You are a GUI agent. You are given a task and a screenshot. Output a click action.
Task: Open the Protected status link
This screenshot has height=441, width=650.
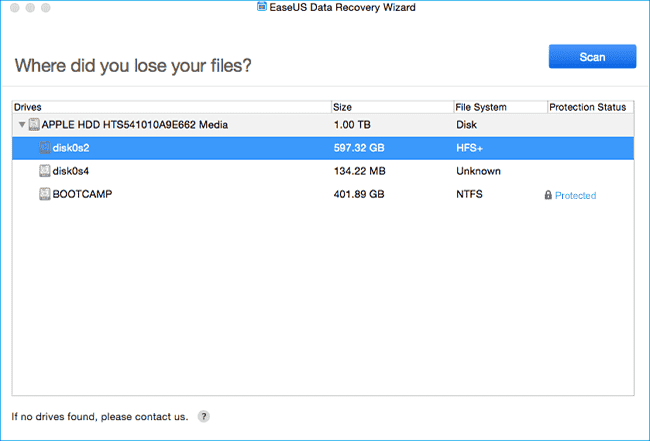575,195
